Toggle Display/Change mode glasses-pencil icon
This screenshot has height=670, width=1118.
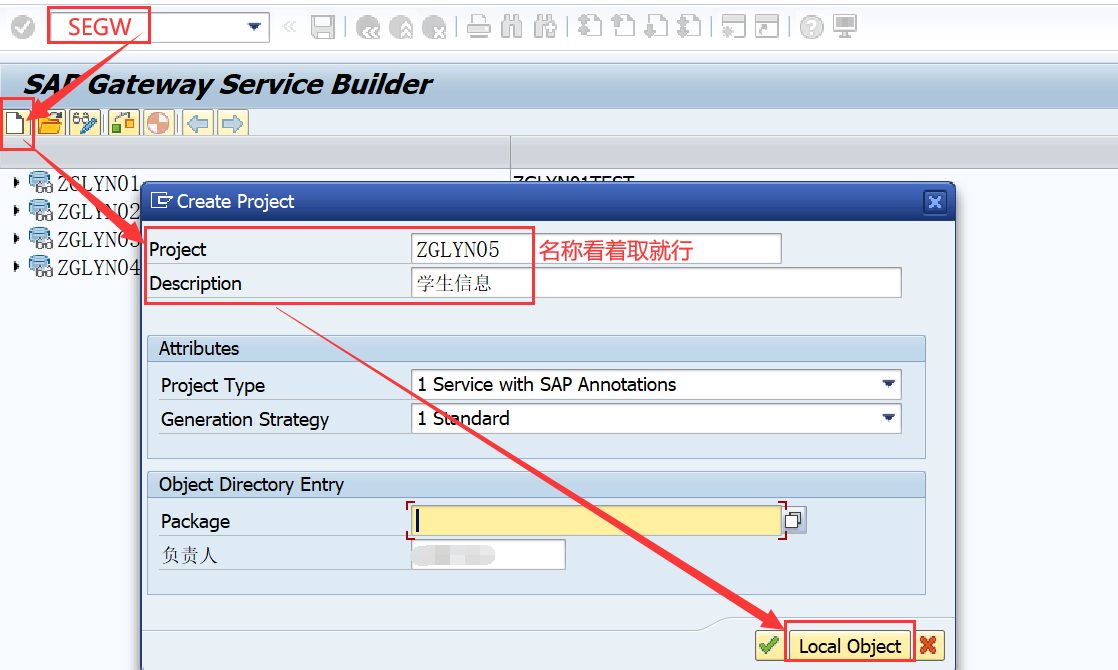[85, 123]
